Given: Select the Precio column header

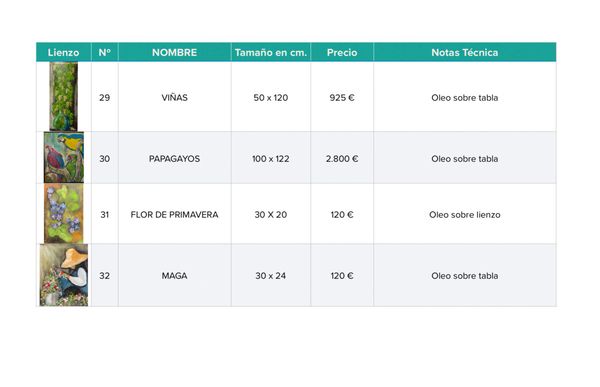Looking at the screenshot, I should [x=342, y=52].
